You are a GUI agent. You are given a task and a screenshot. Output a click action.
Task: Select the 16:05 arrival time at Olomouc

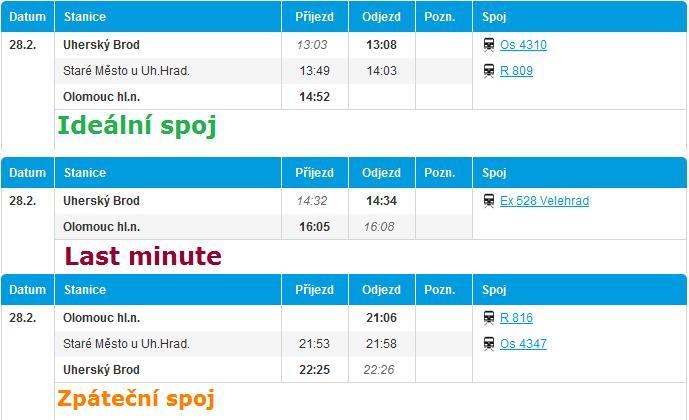[315, 227]
